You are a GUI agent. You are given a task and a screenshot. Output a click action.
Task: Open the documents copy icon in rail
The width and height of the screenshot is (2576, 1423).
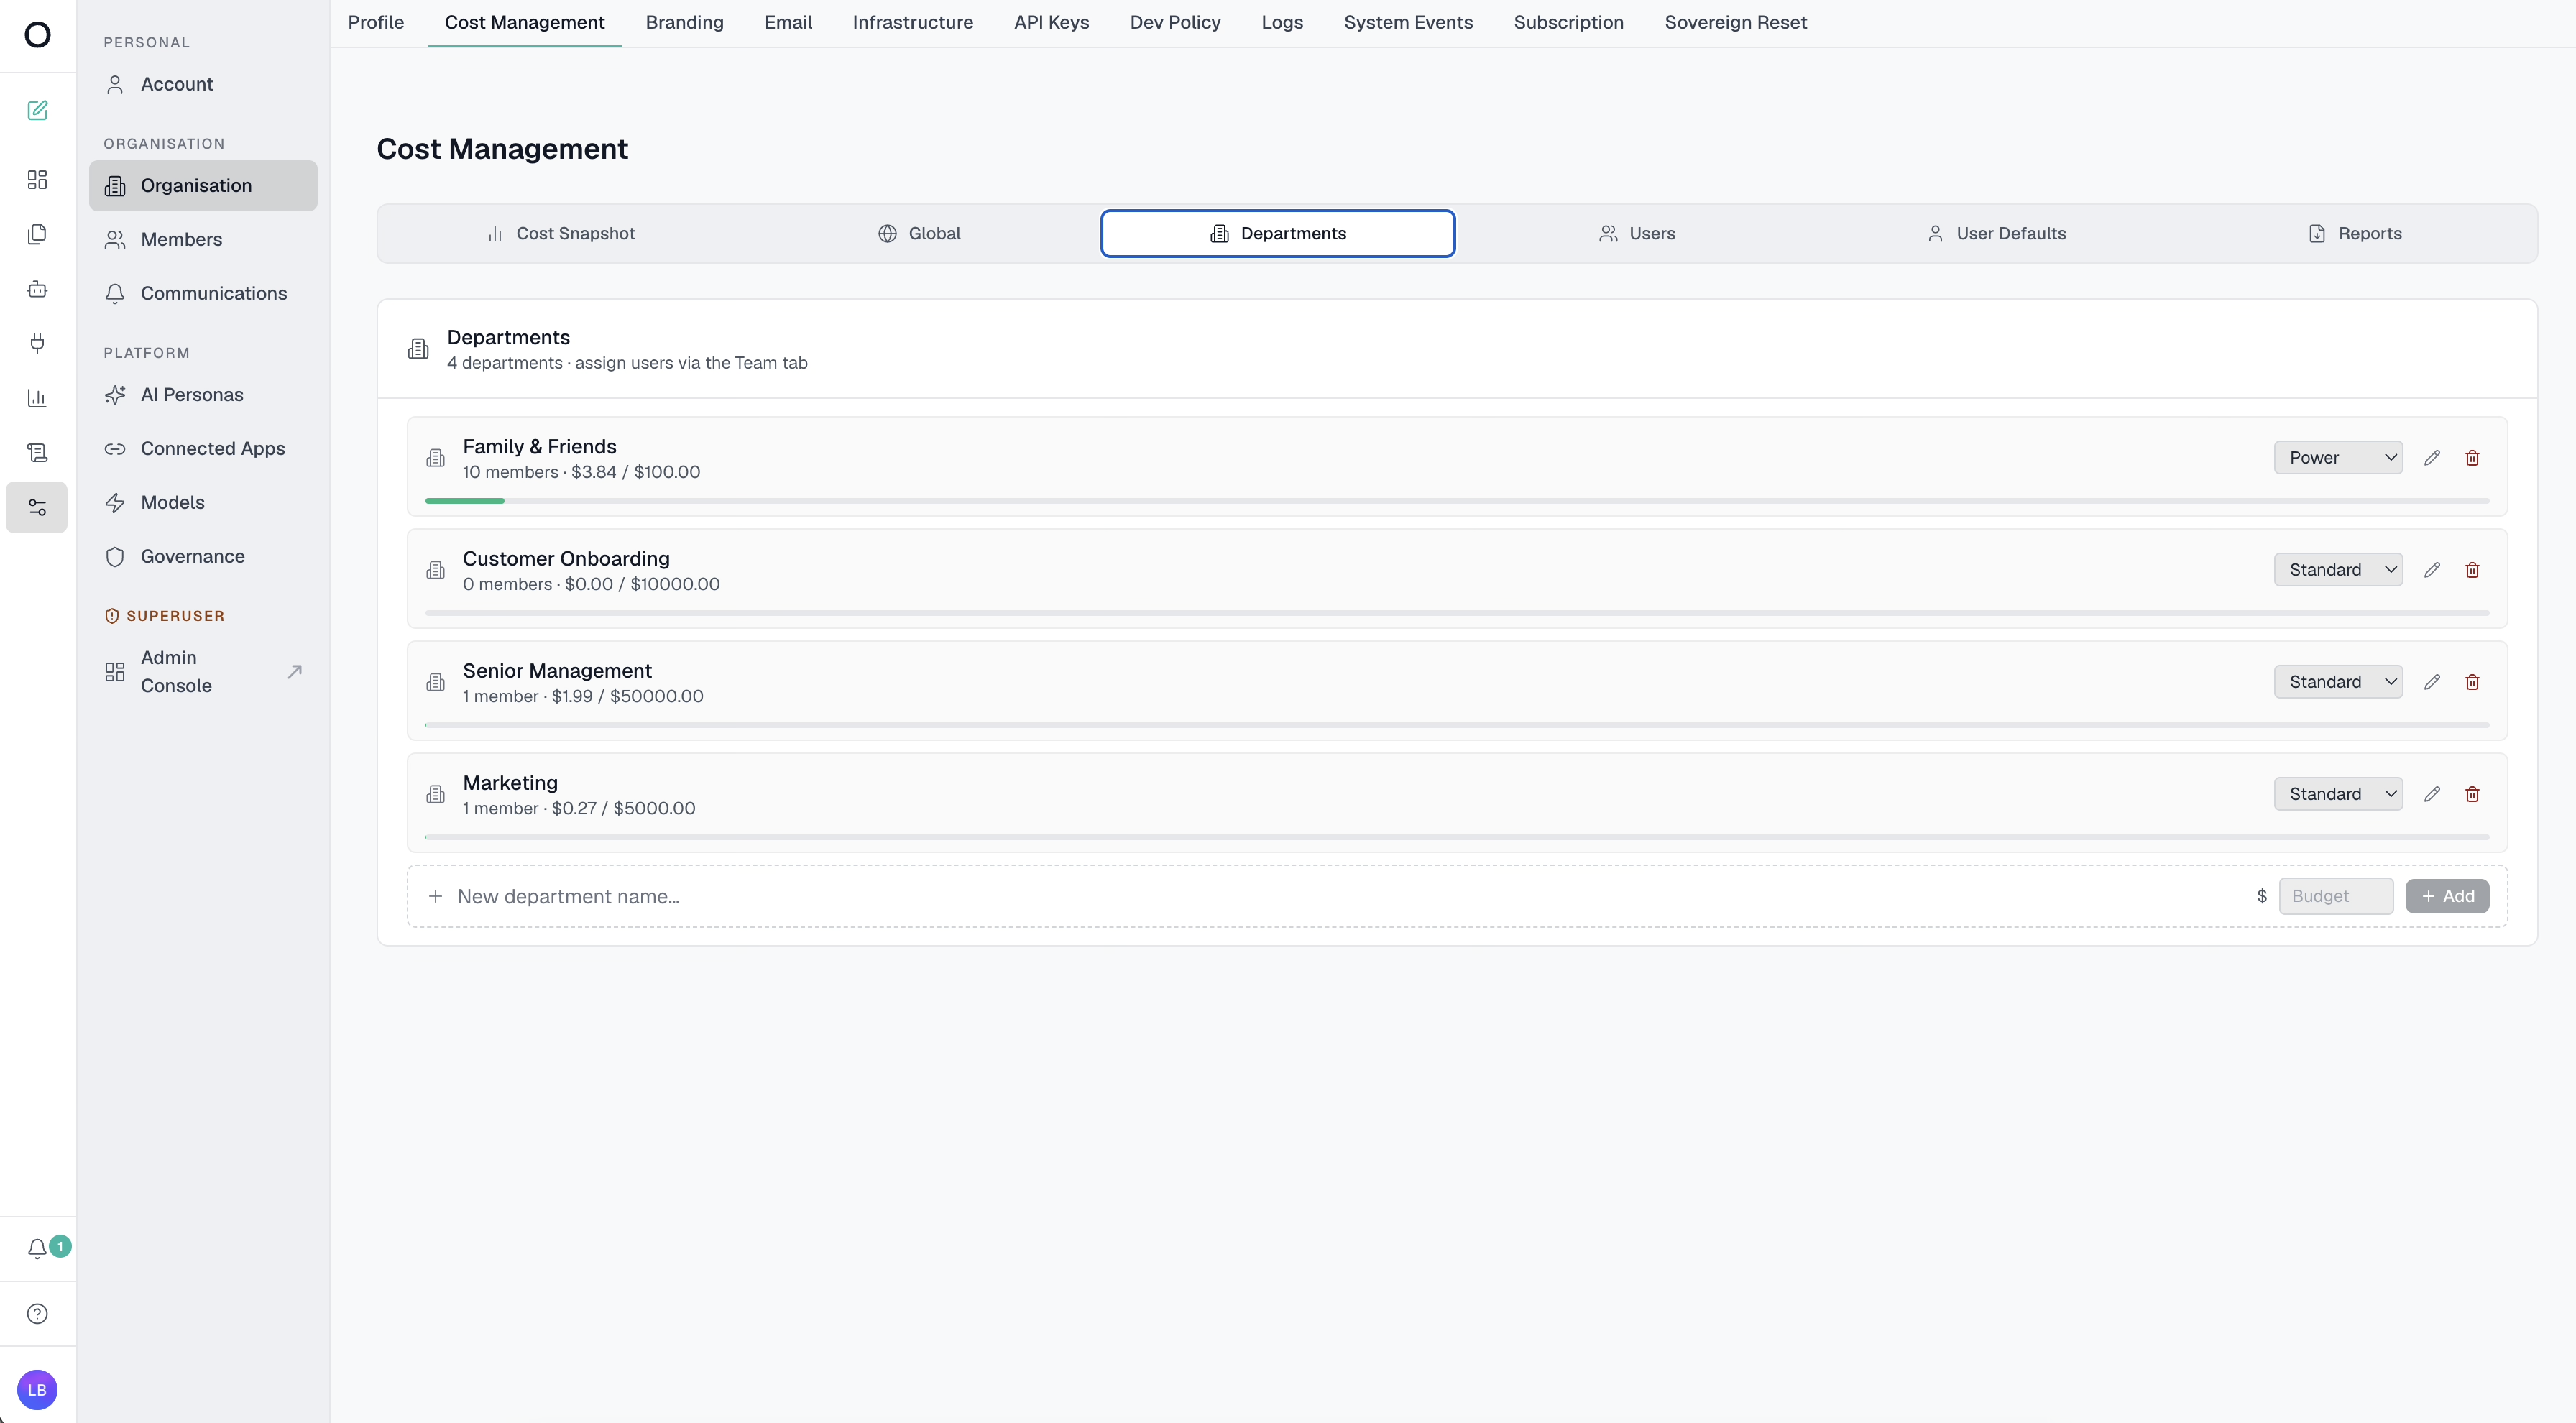point(37,234)
